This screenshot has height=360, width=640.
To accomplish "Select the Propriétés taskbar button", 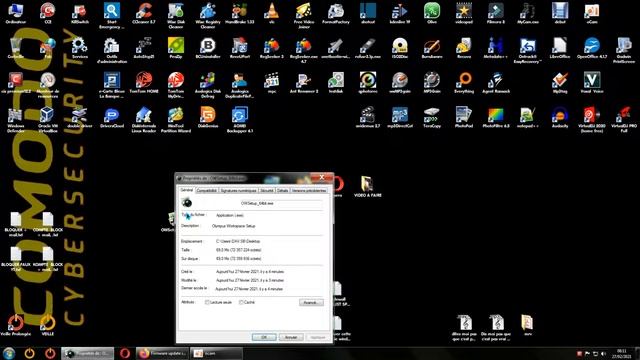I will tap(87, 353).
